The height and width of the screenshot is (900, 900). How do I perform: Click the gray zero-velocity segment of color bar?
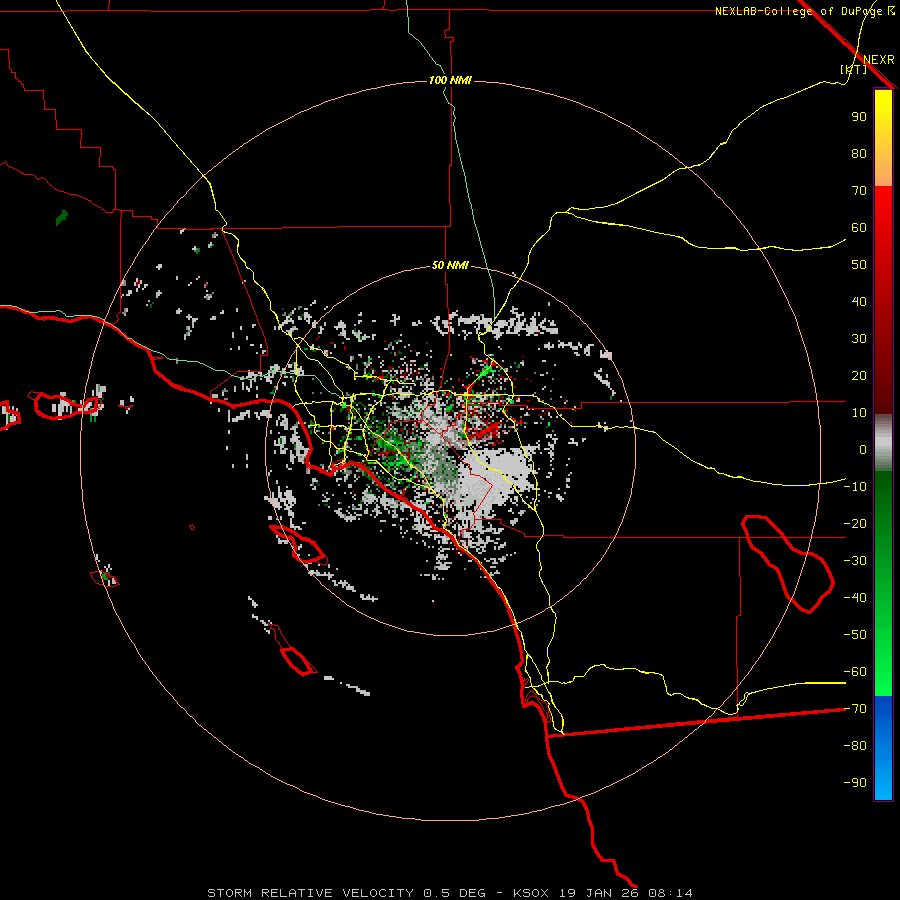pyautogui.click(x=883, y=443)
